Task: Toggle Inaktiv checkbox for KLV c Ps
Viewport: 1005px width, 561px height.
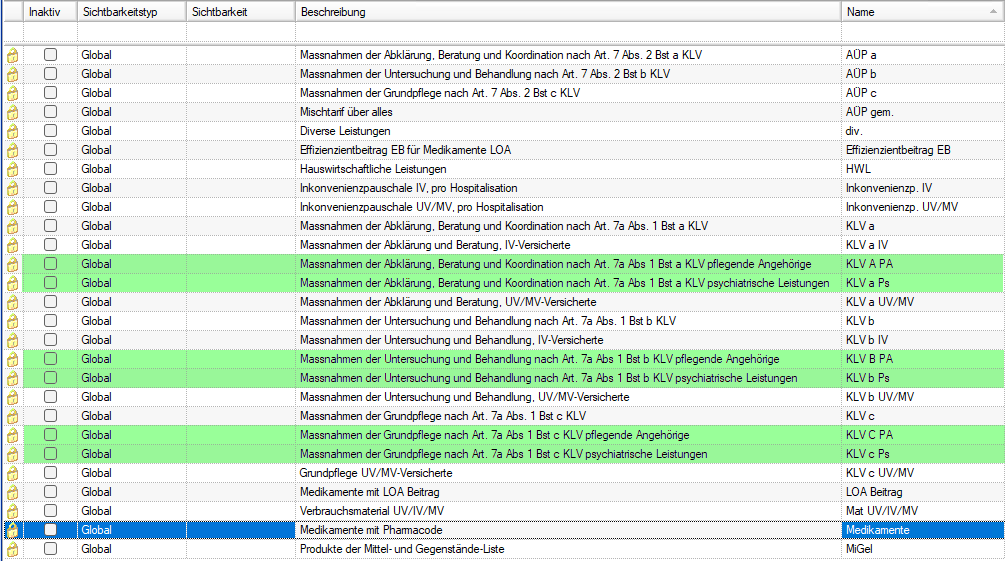Action: pyautogui.click(x=50, y=454)
